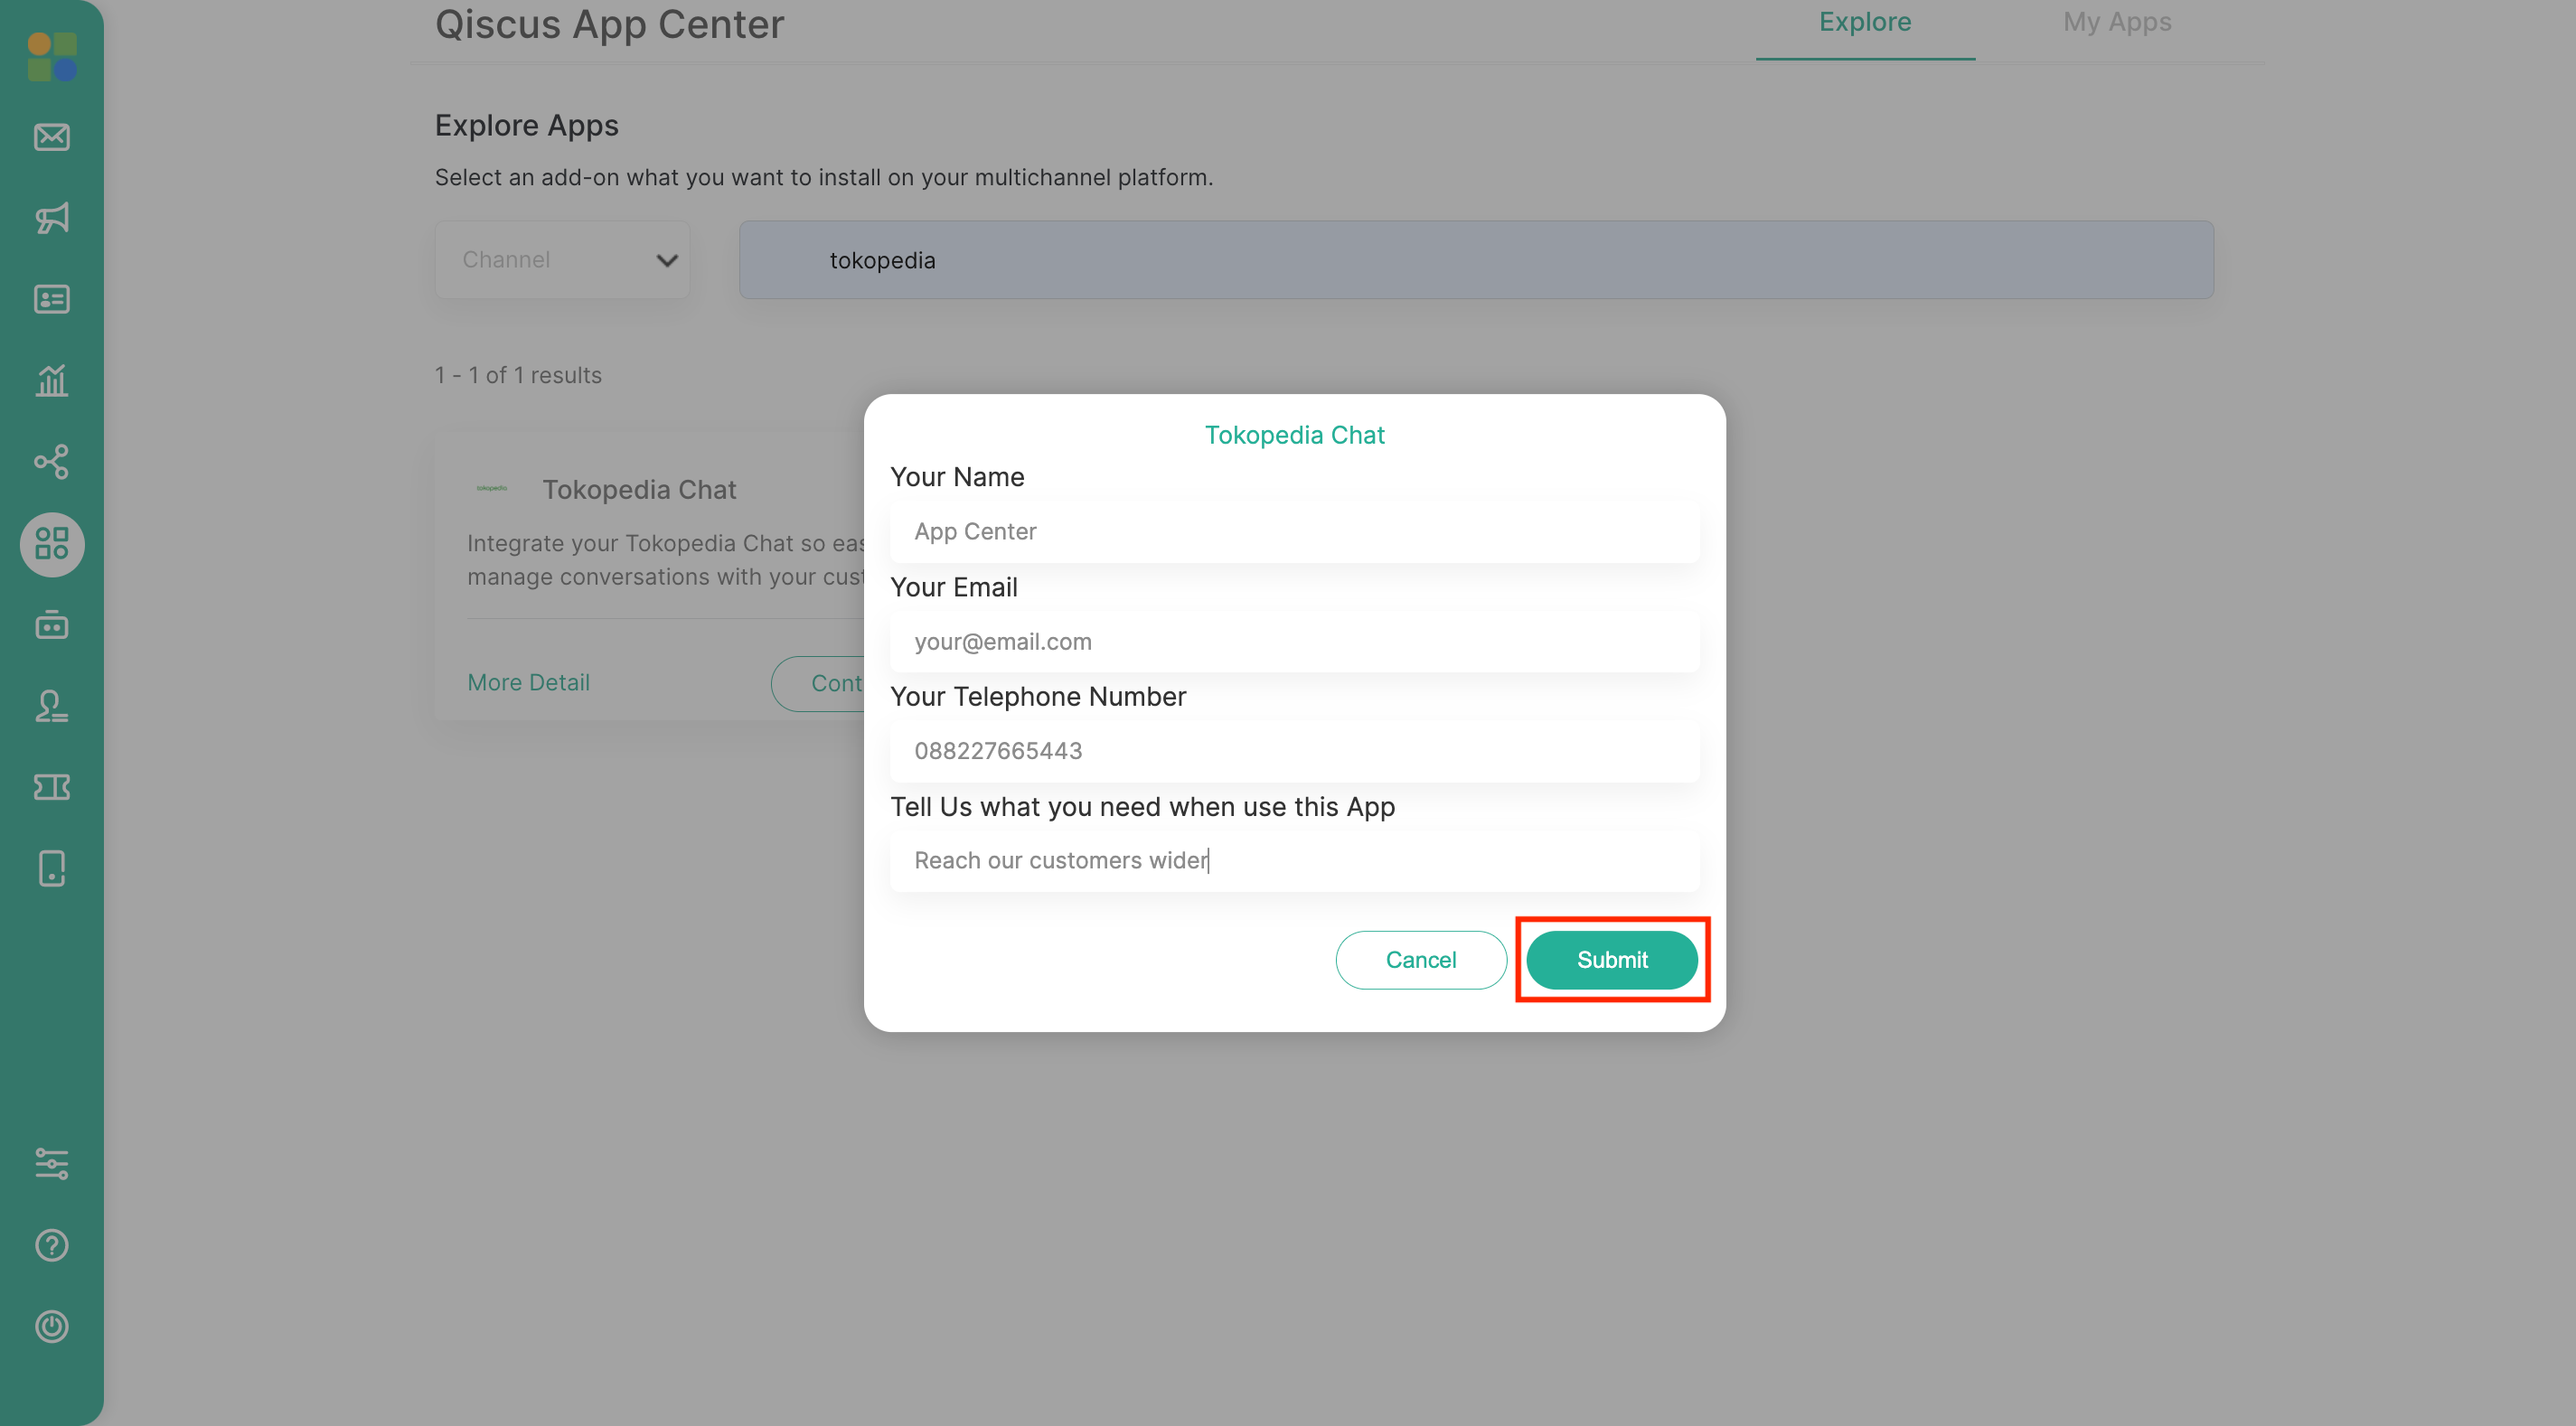Select the App Center grid icon
The height and width of the screenshot is (1426, 2576).
pos(52,544)
